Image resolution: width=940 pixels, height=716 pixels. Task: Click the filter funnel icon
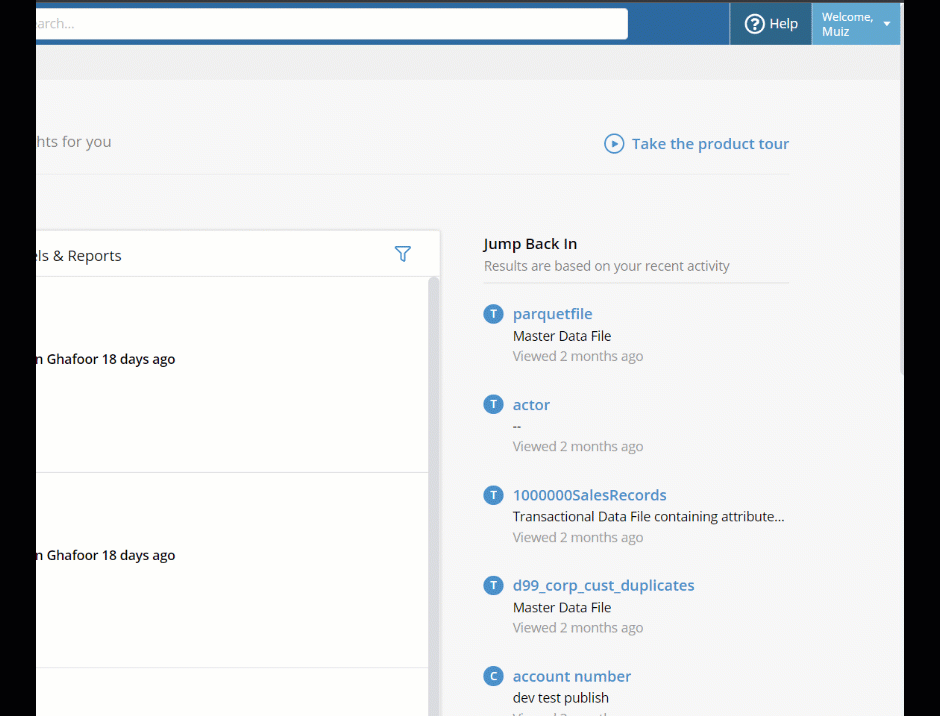[x=403, y=254]
